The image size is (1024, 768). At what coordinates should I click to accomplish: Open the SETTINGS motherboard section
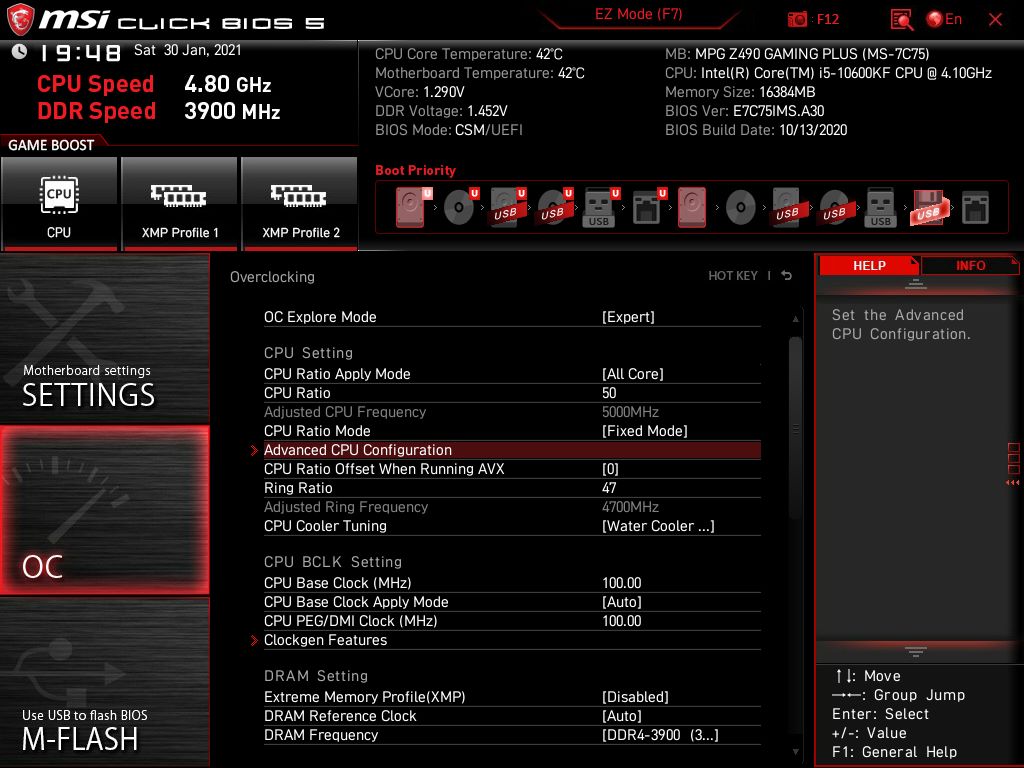pyautogui.click(x=104, y=339)
